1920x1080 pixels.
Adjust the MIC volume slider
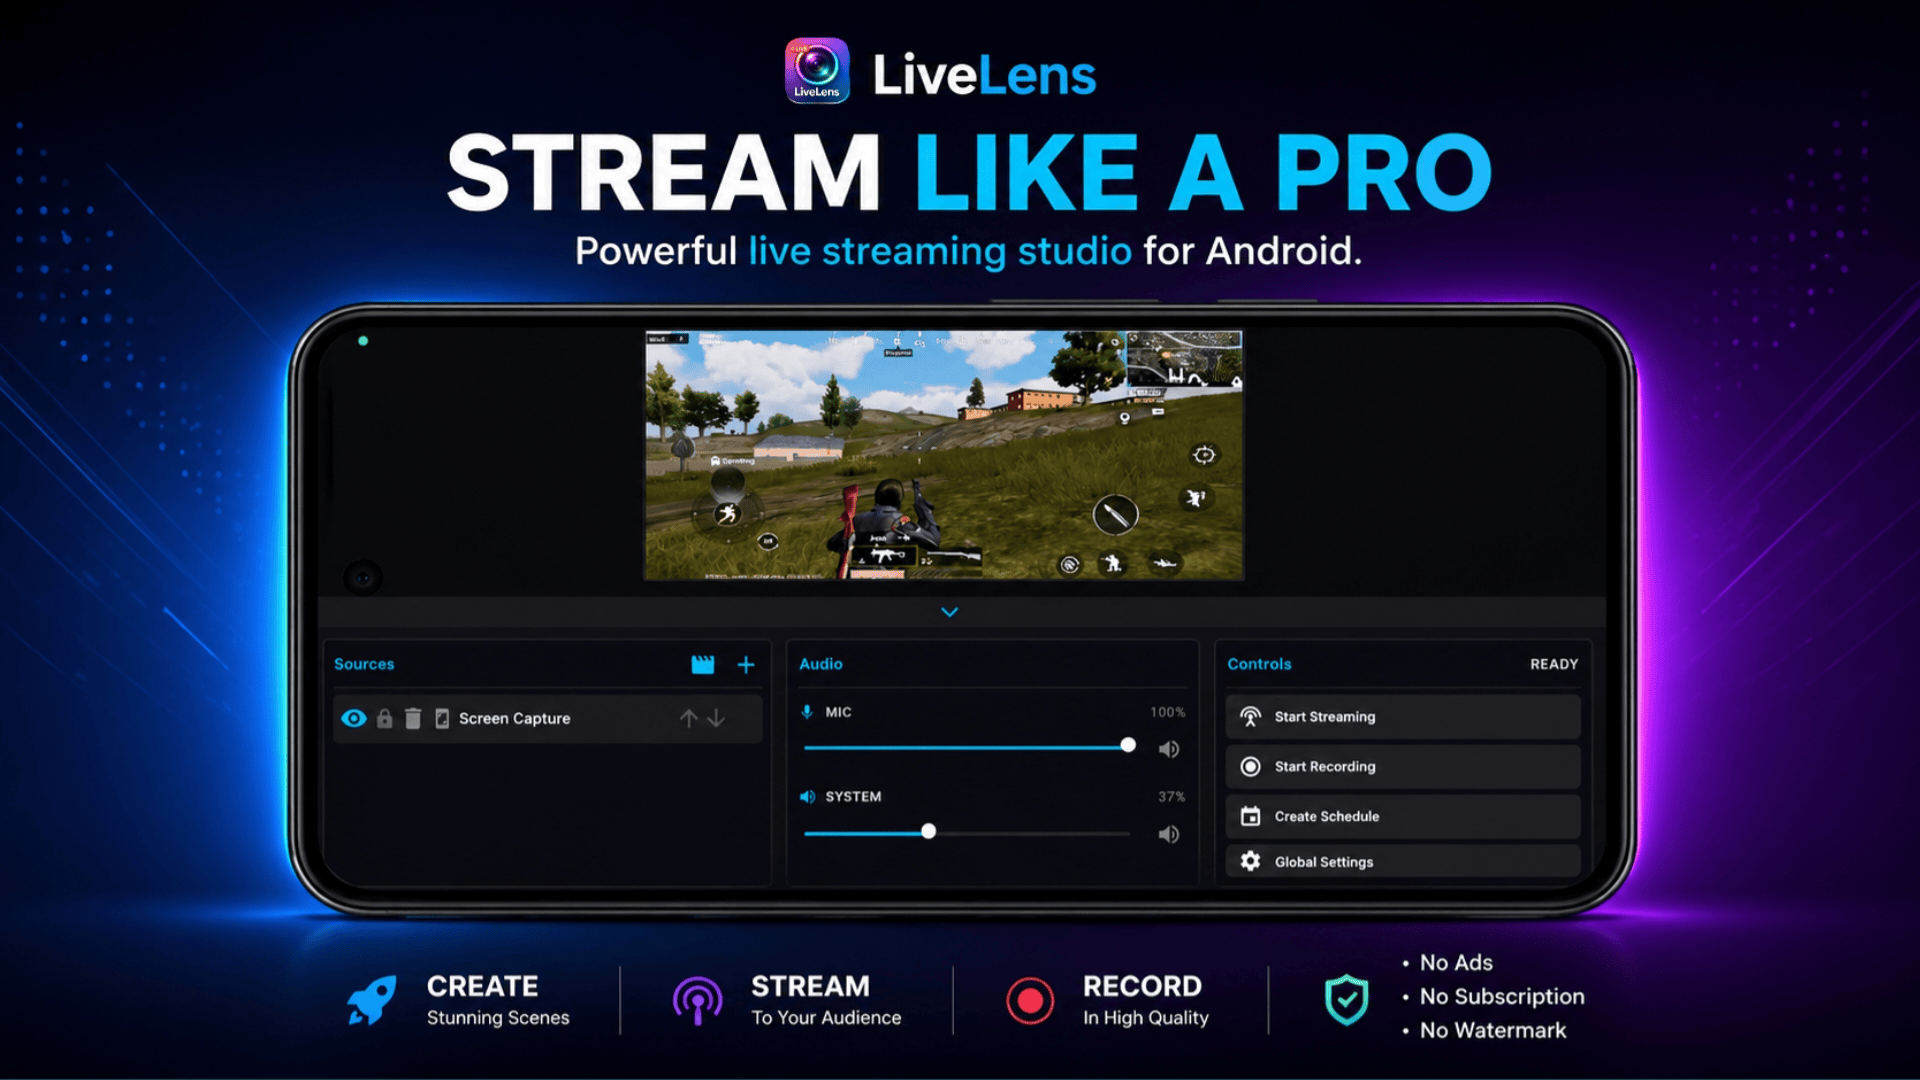[966, 746]
